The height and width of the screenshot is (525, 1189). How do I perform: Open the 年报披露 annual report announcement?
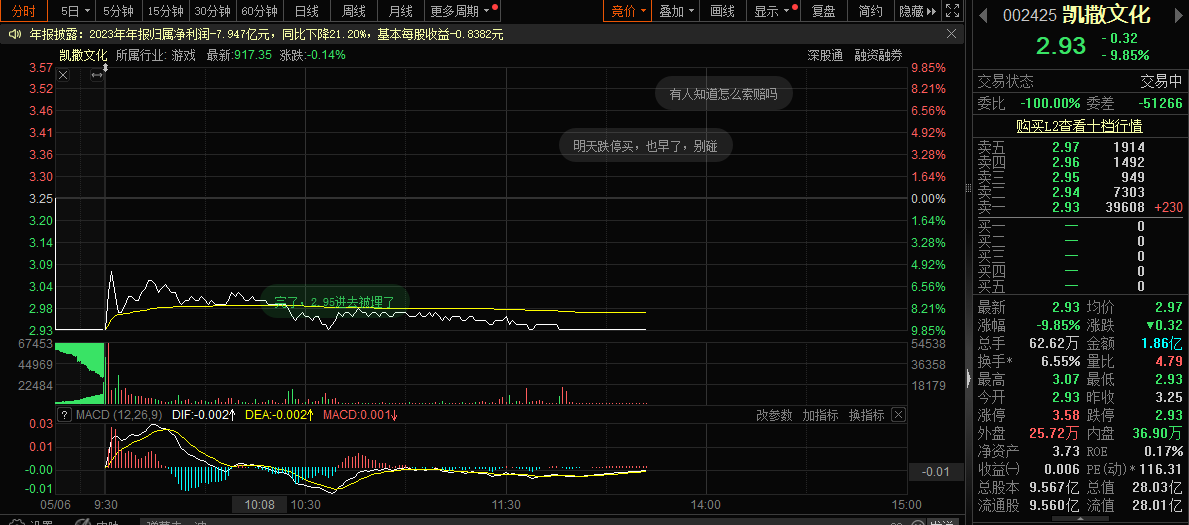point(265,34)
